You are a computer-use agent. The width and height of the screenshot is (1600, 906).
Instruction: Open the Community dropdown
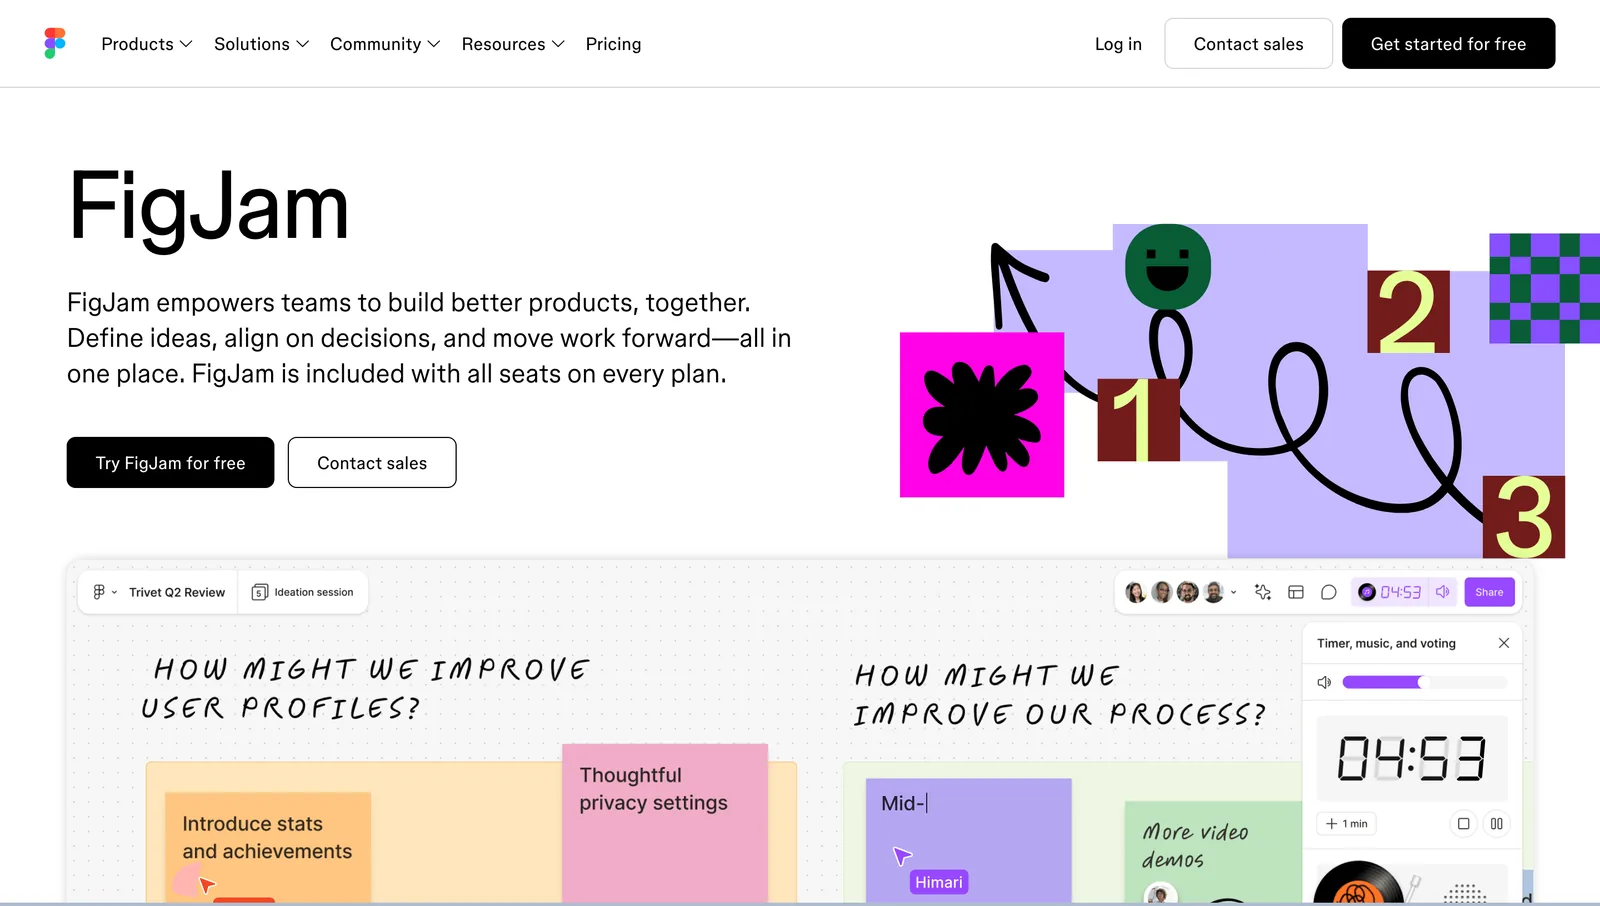[x=385, y=44]
